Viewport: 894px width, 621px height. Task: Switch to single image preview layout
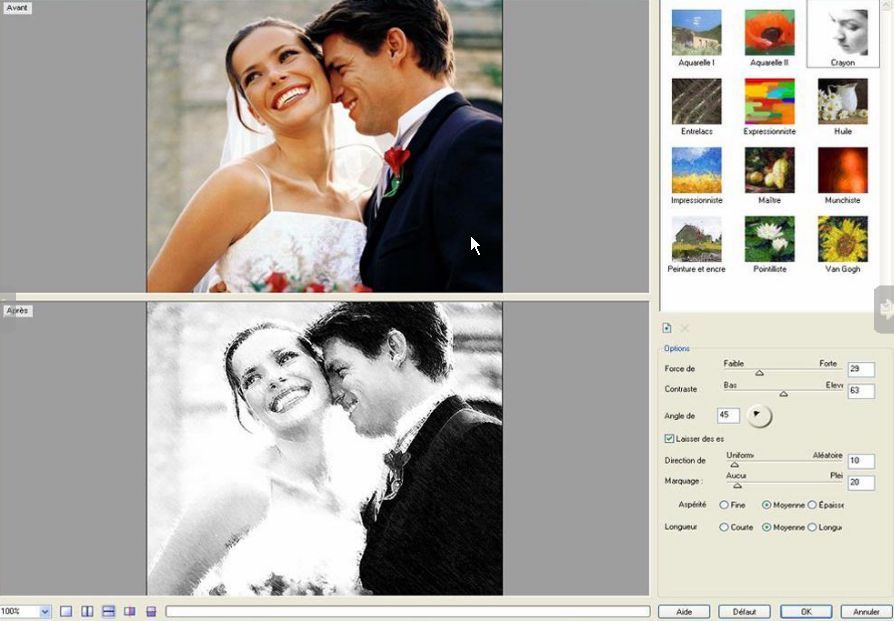[x=66, y=611]
